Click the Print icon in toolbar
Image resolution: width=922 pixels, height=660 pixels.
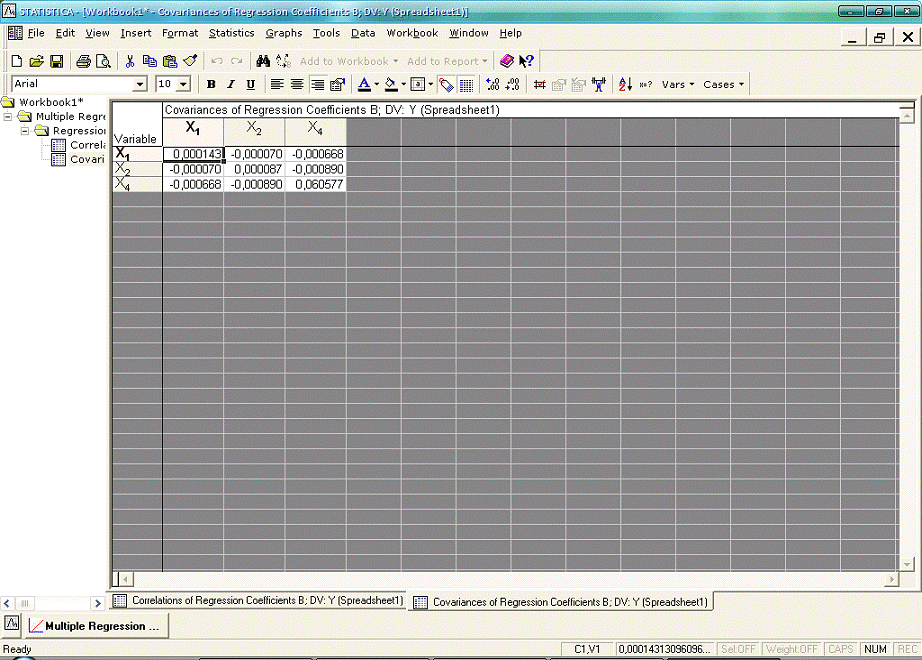pyautogui.click(x=84, y=61)
